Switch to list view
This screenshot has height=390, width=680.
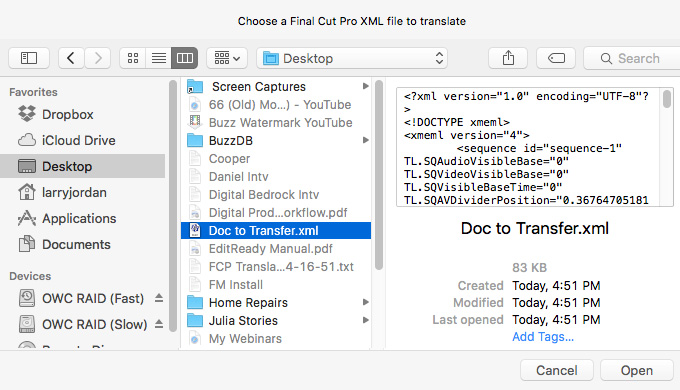159,58
